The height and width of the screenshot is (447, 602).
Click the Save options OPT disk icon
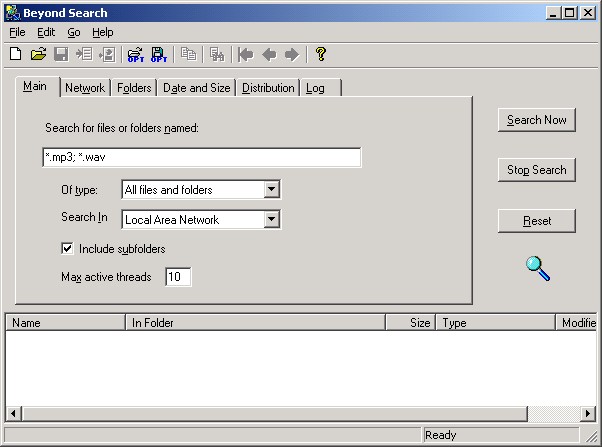(159, 55)
